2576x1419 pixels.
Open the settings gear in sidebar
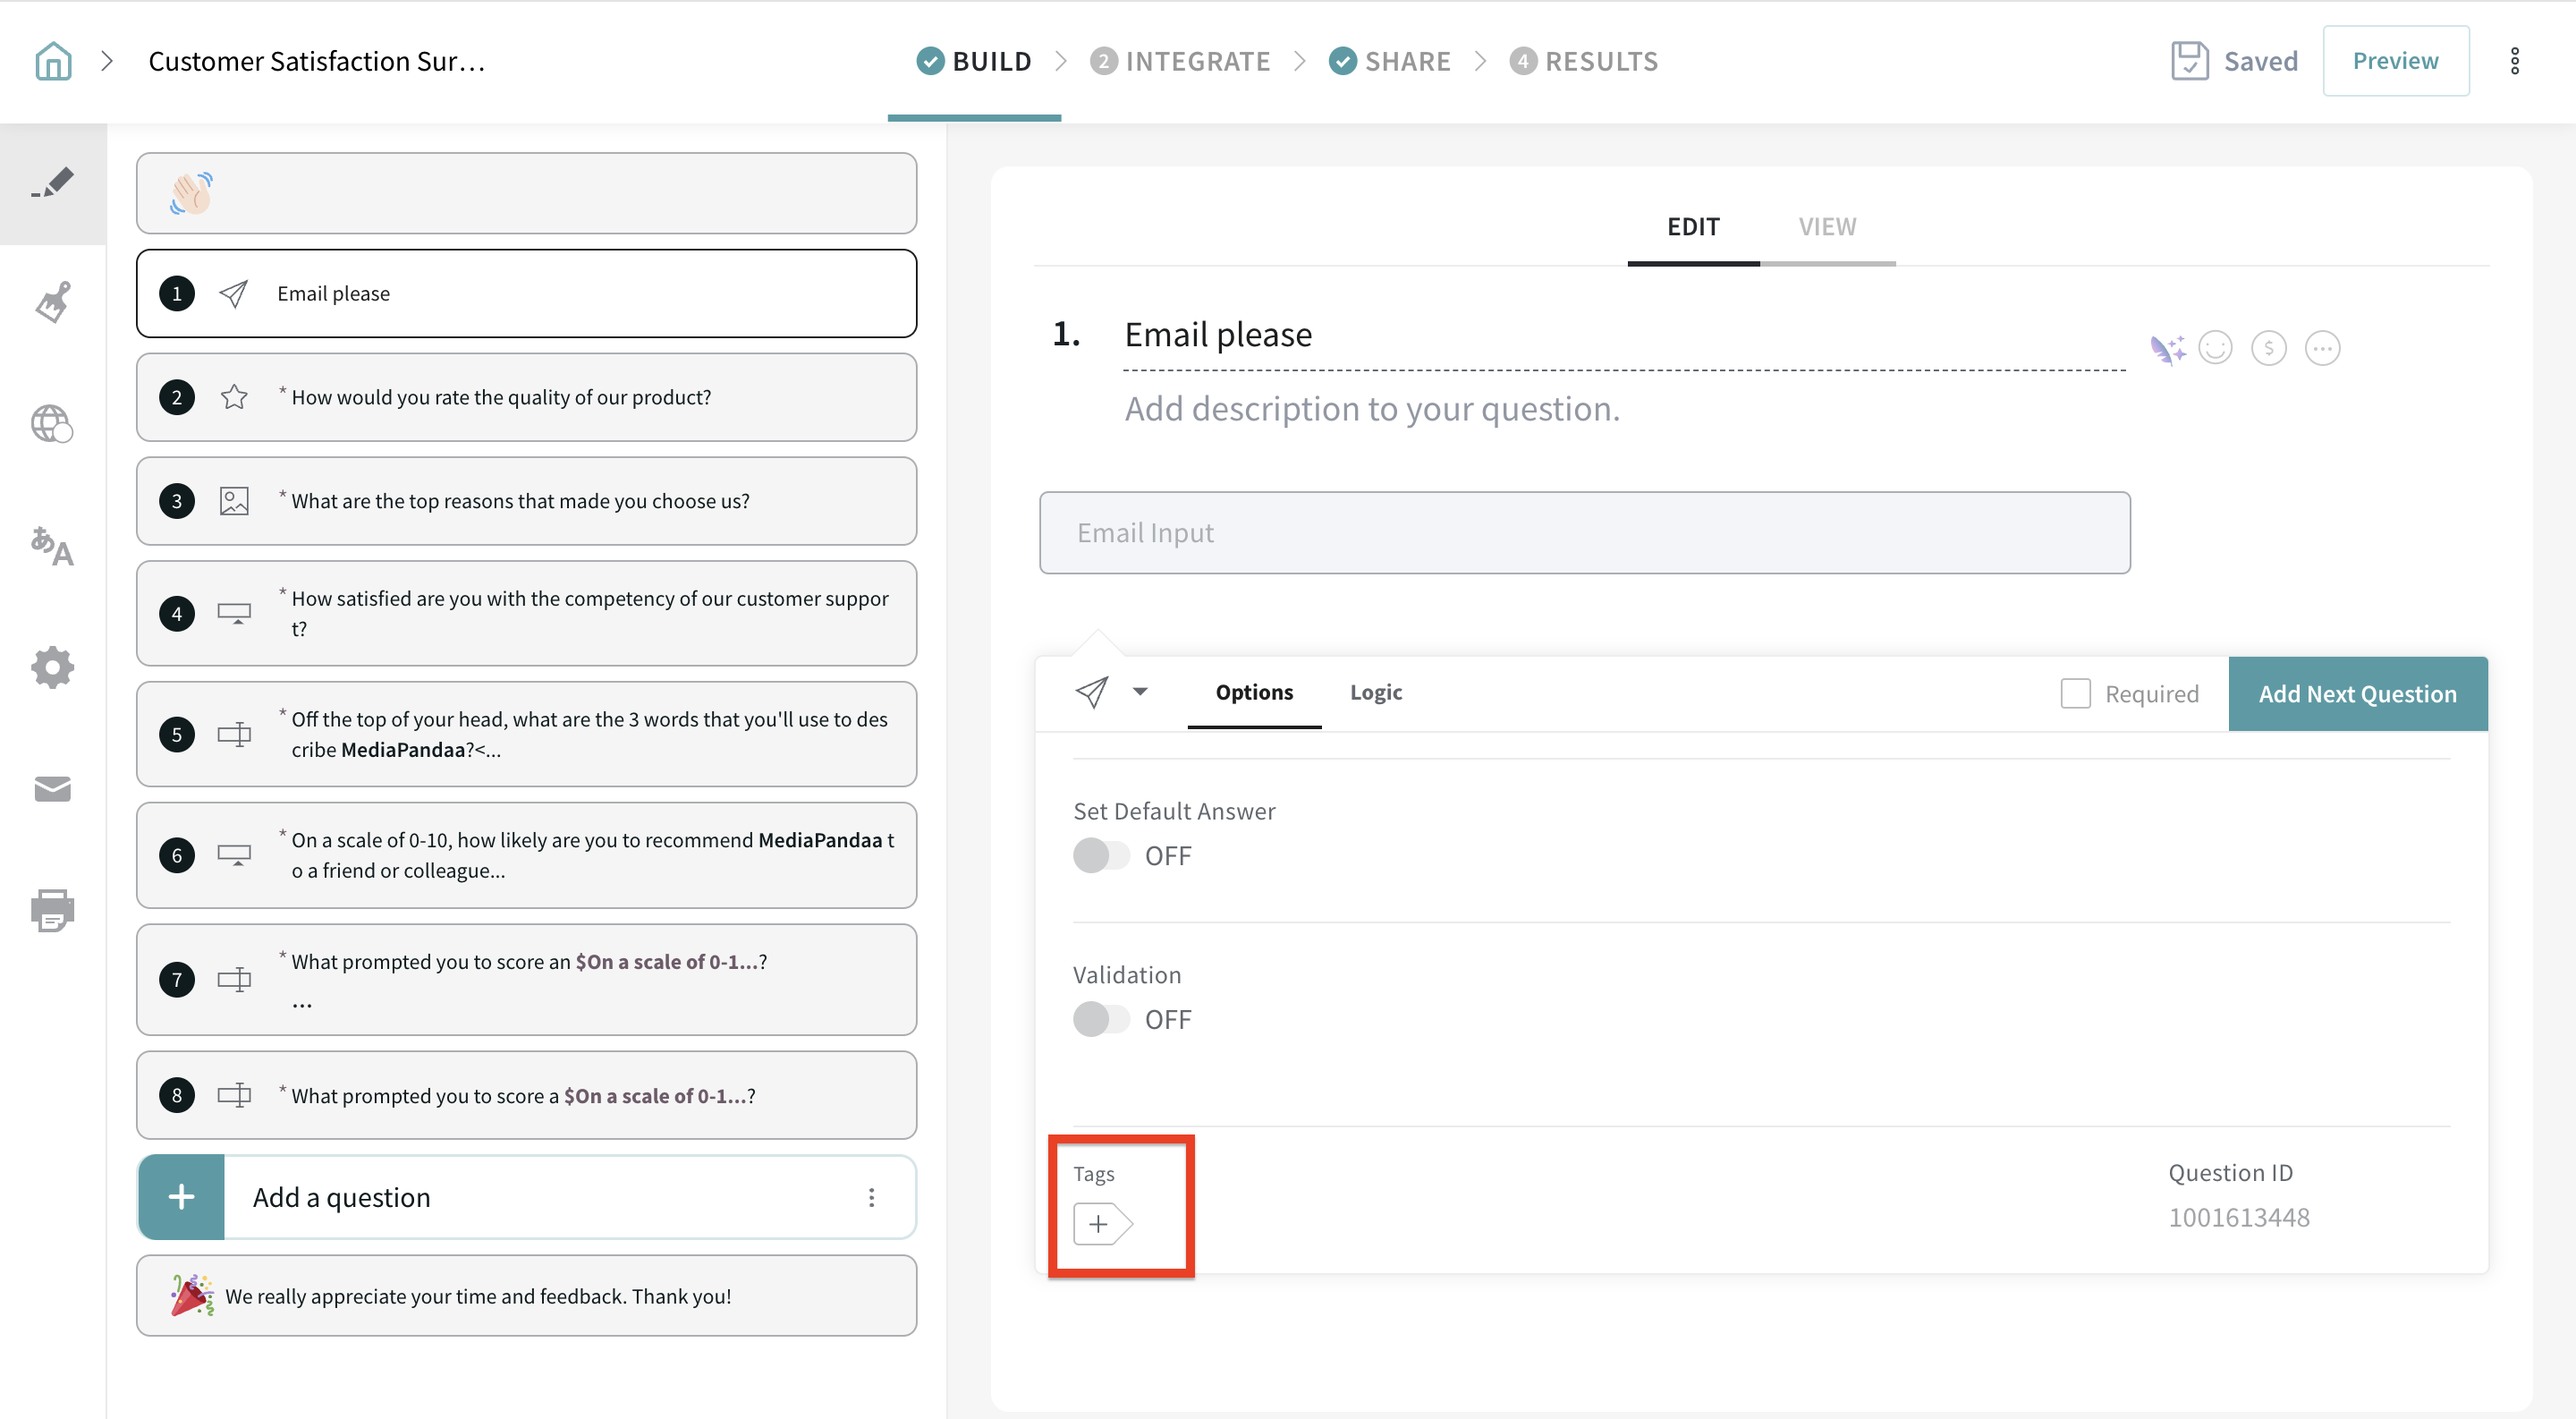click(x=53, y=667)
